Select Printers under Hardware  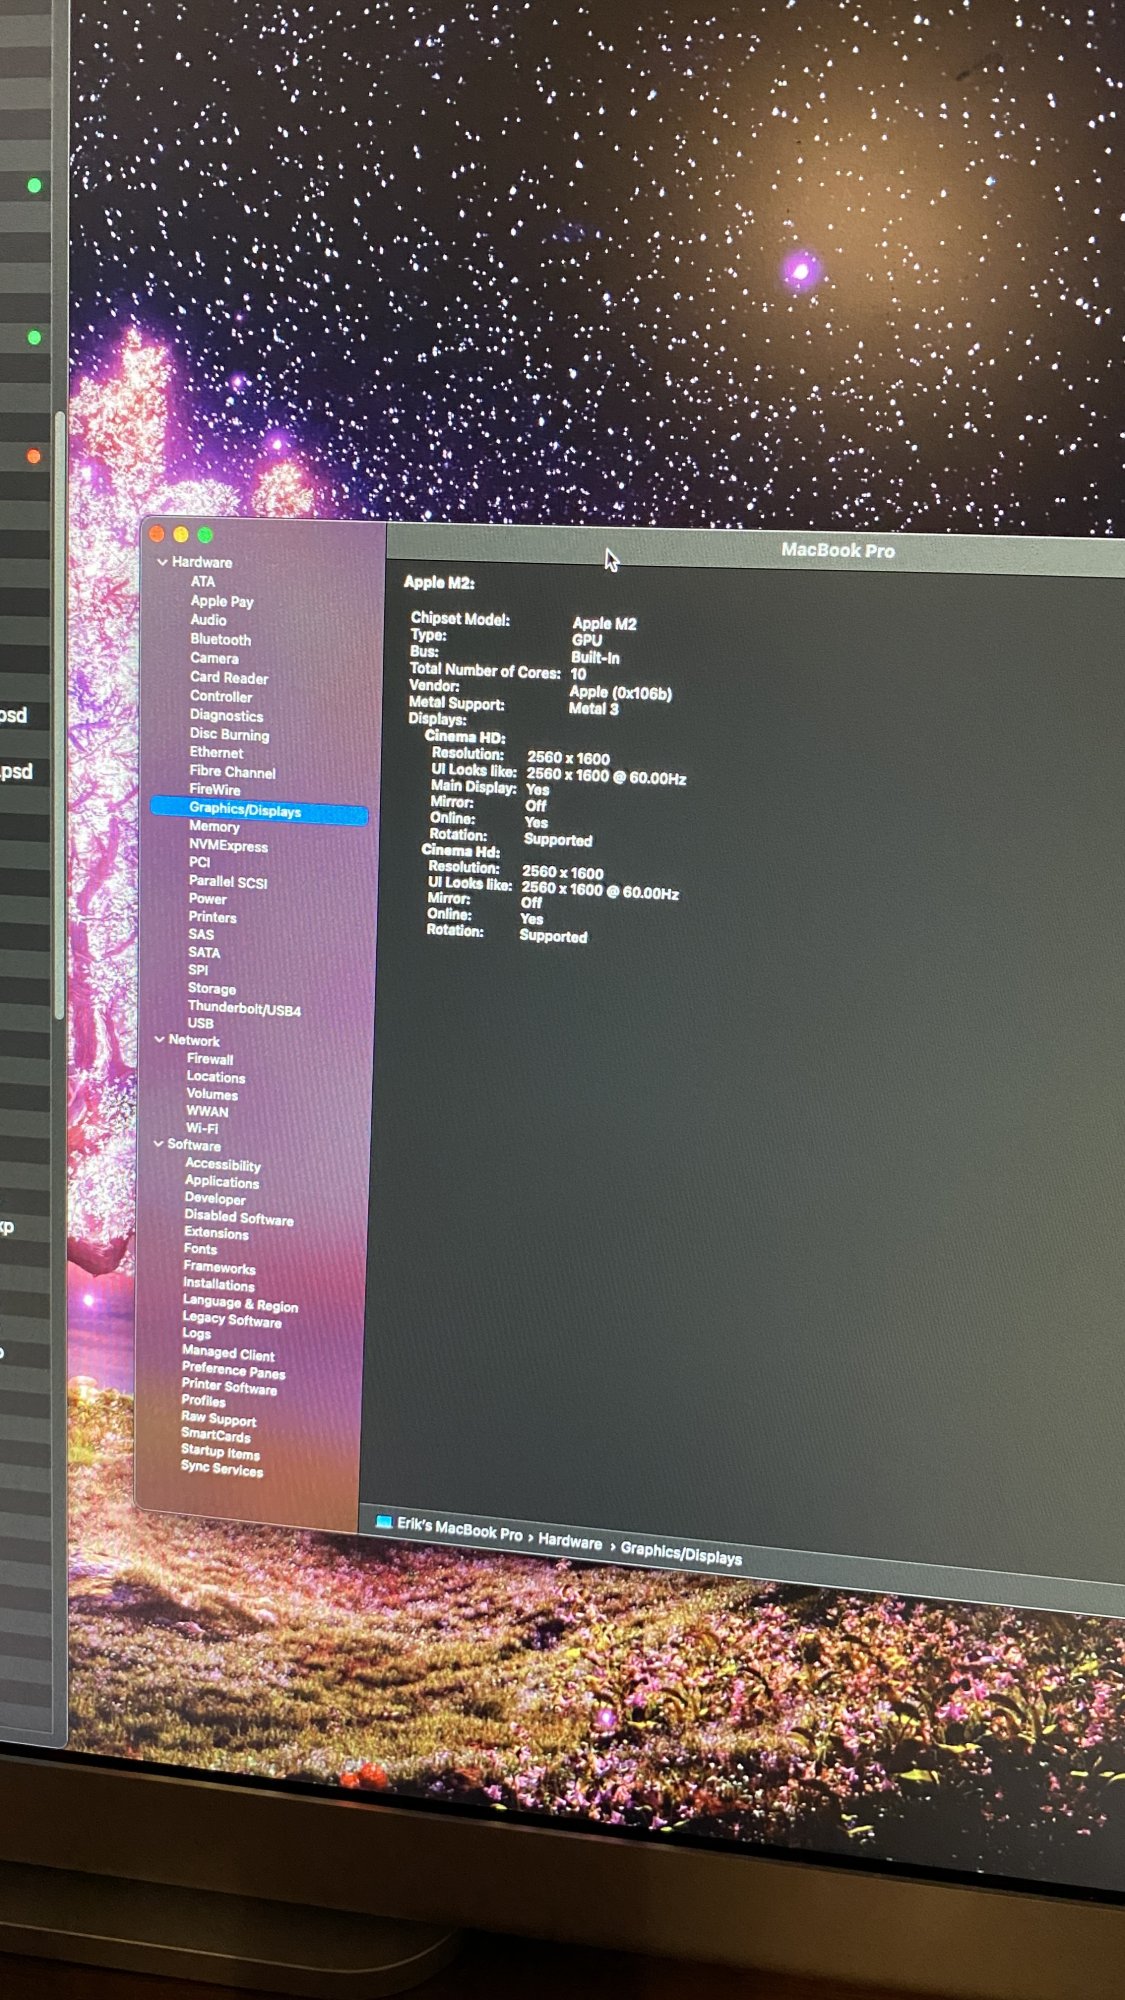tap(212, 917)
